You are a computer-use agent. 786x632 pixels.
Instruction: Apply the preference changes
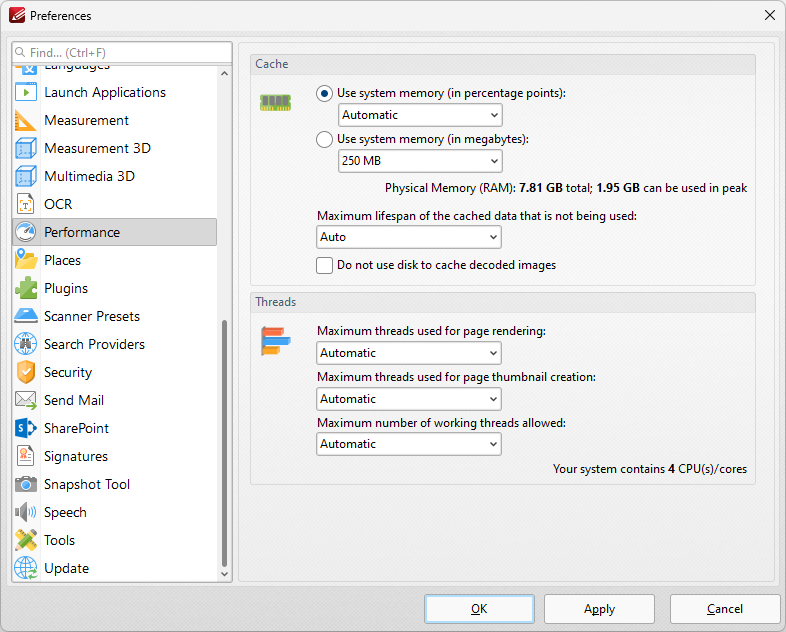click(600, 609)
